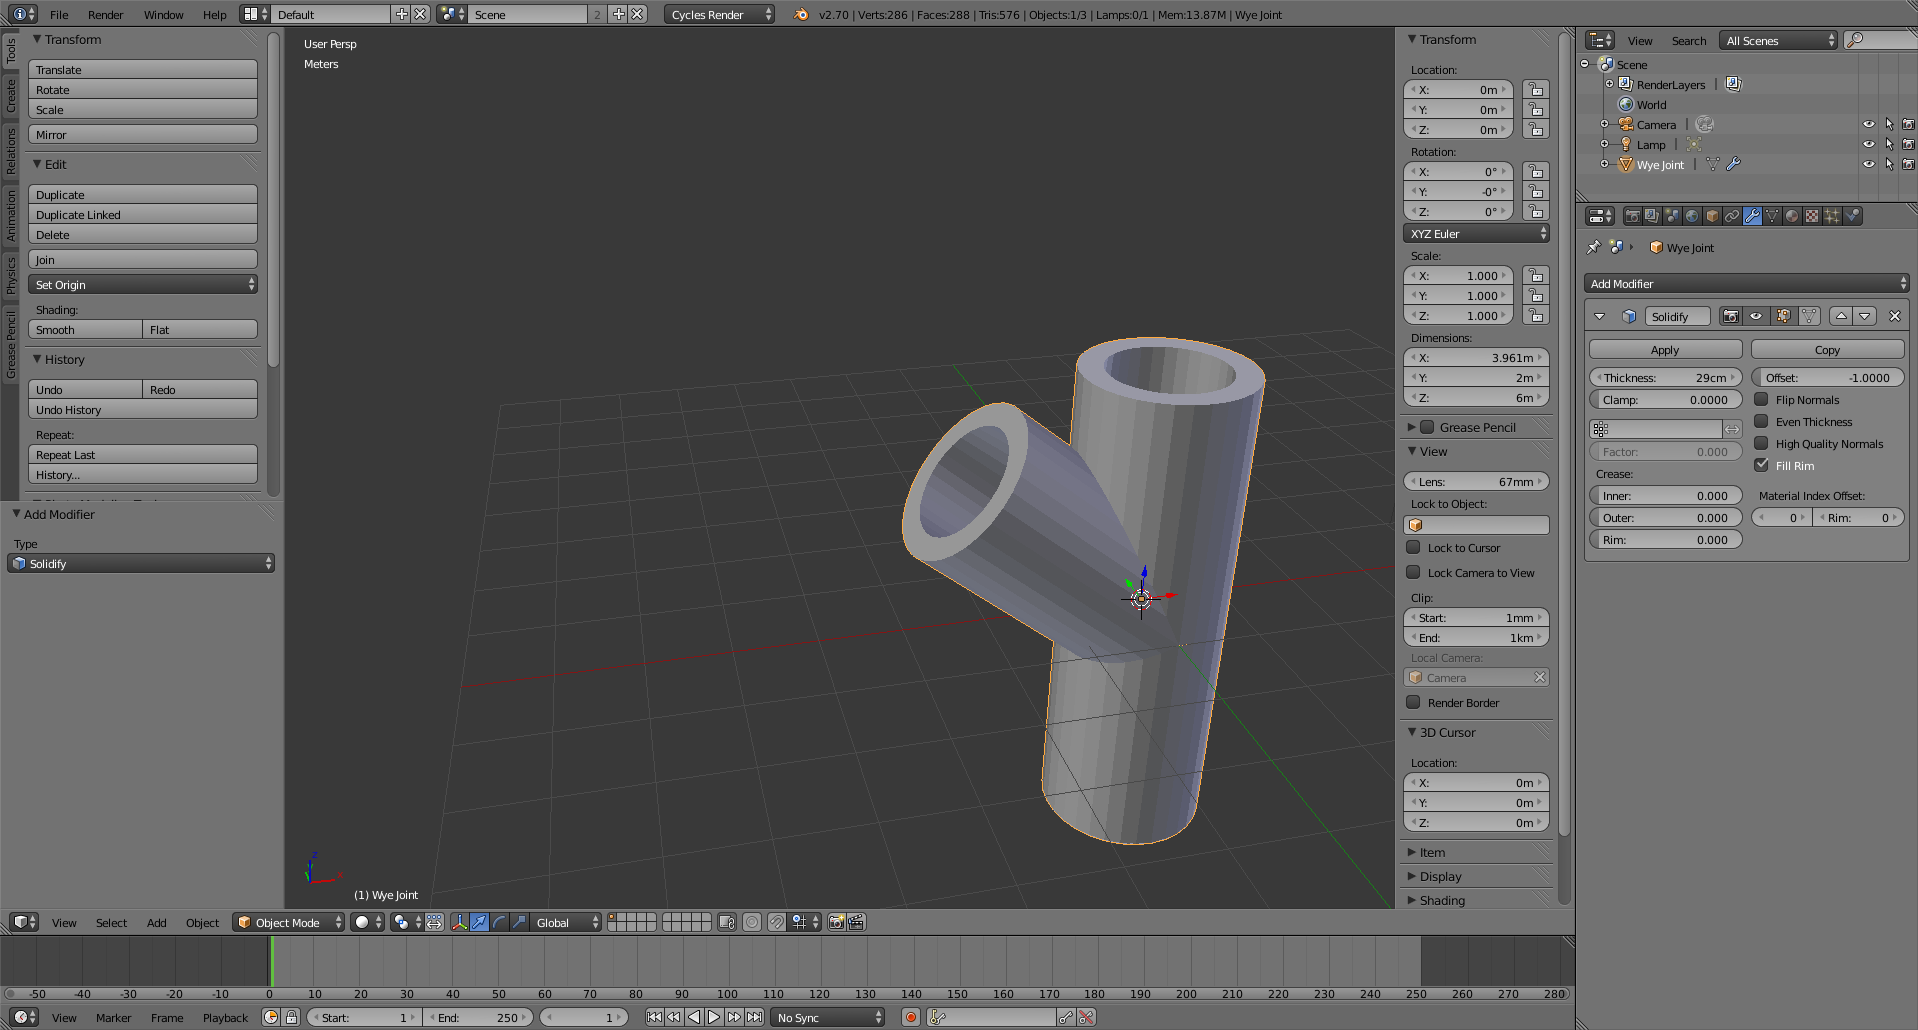Toggle Solidify modifier viewport visibility eye icon
Viewport: 1918px width, 1030px height.
tap(1756, 316)
